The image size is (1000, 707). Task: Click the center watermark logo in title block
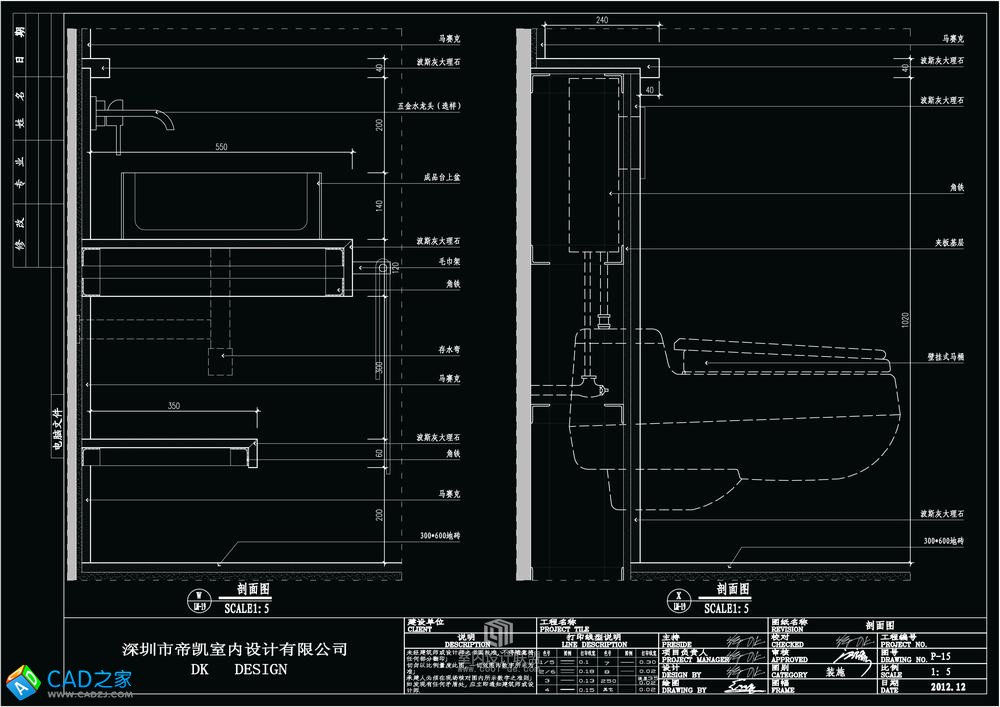click(499, 635)
